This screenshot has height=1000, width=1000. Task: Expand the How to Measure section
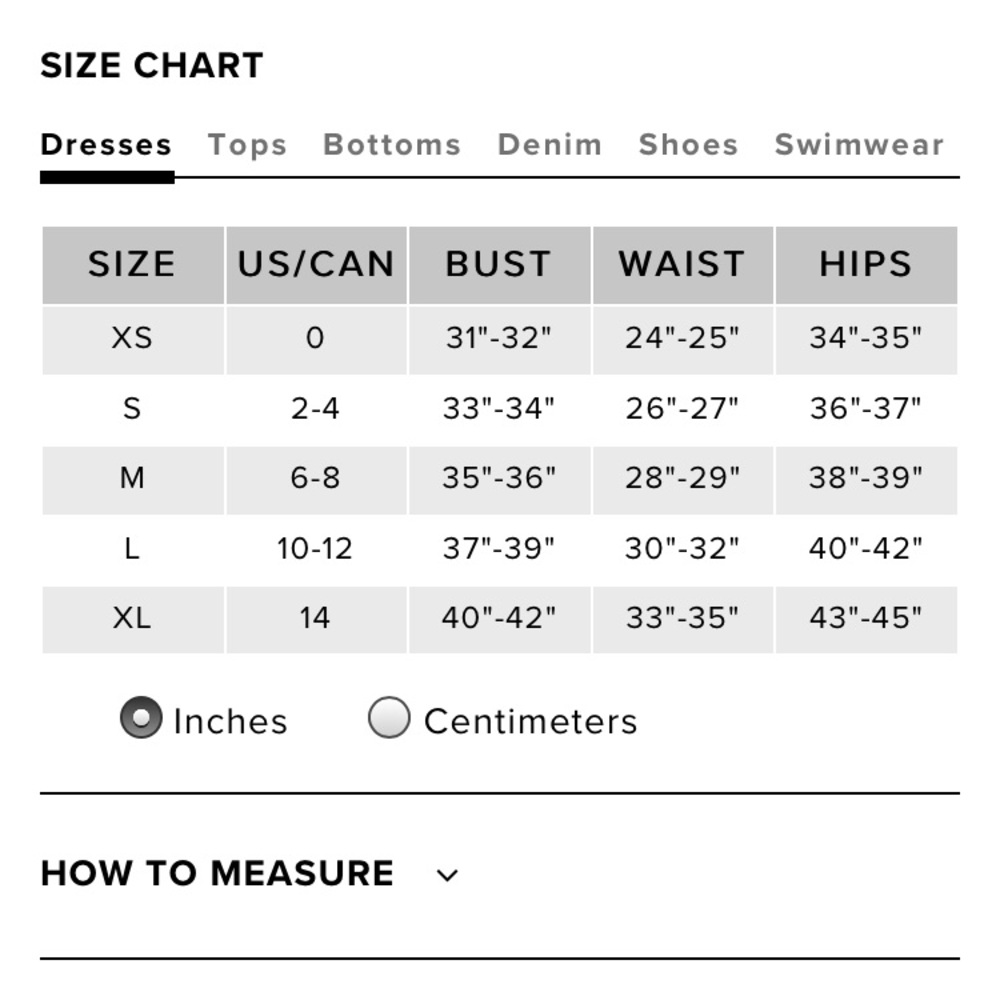tap(217, 872)
